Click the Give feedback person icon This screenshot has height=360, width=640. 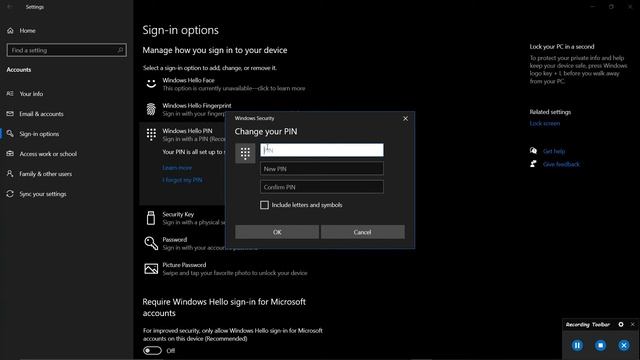[x=533, y=164]
